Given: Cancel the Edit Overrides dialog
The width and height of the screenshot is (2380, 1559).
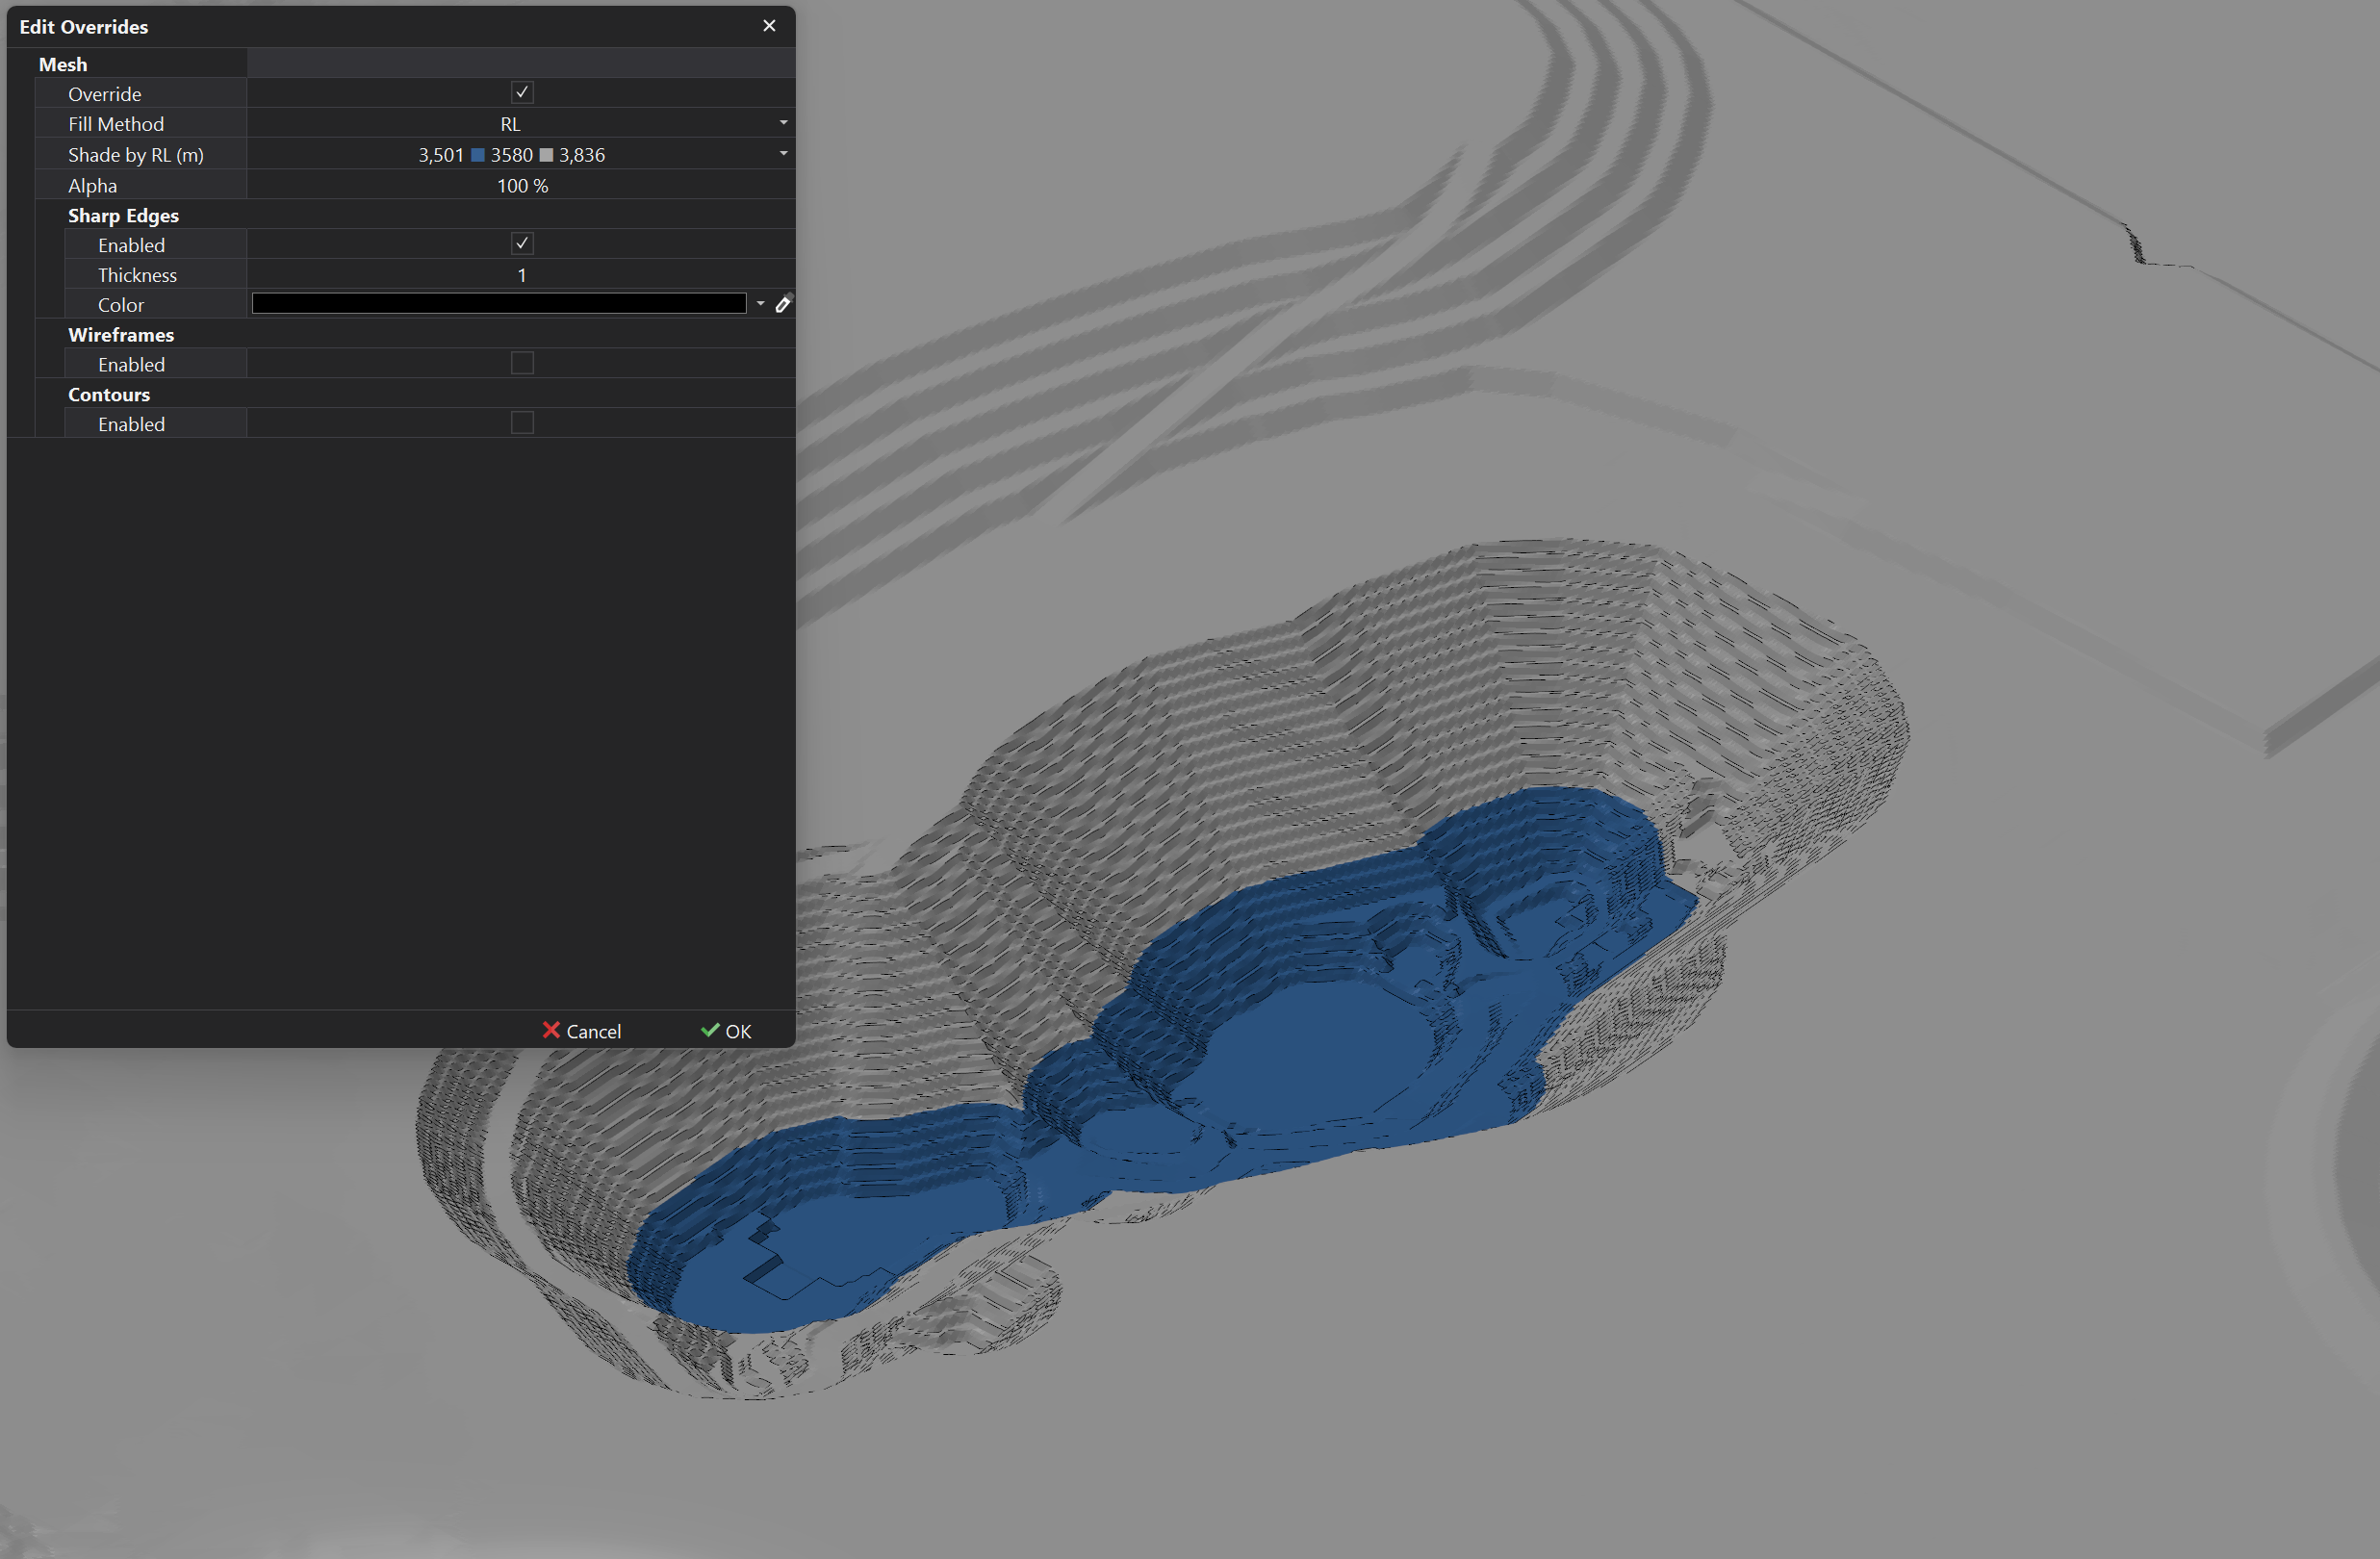Looking at the screenshot, I should coord(595,1031).
